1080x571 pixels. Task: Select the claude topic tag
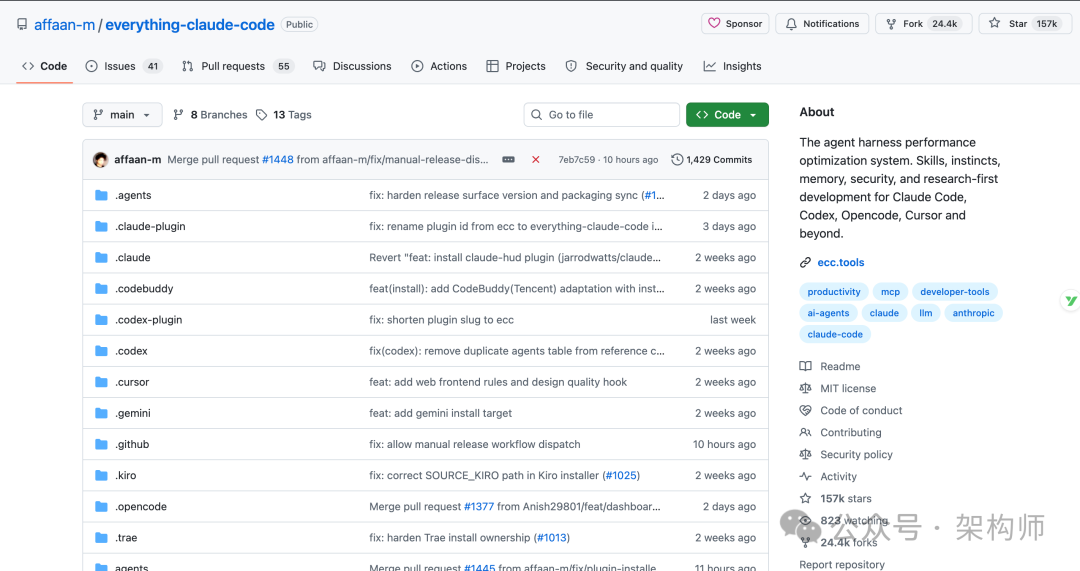[884, 313]
